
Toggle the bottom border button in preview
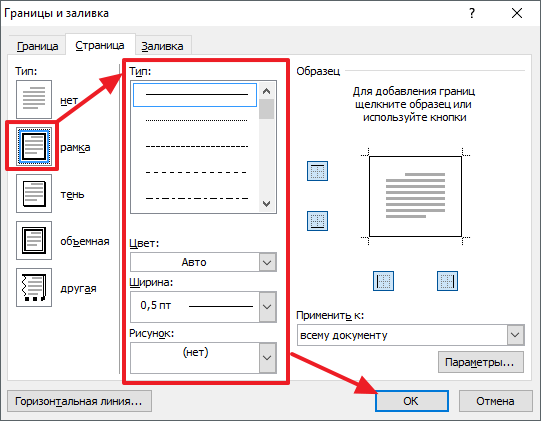click(x=317, y=221)
